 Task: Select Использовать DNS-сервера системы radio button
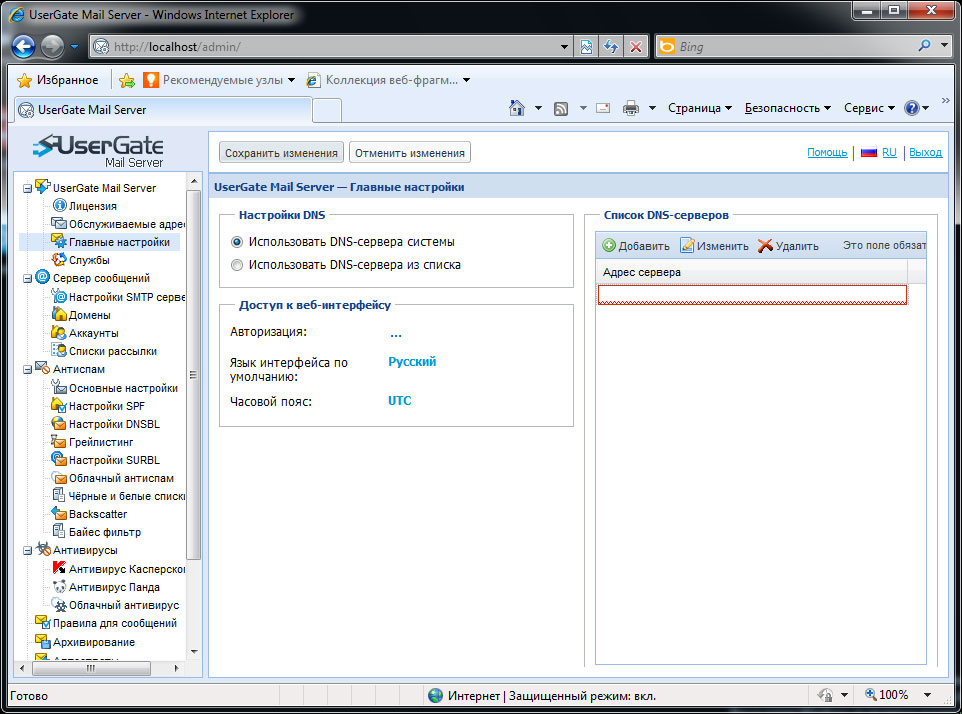click(x=237, y=242)
